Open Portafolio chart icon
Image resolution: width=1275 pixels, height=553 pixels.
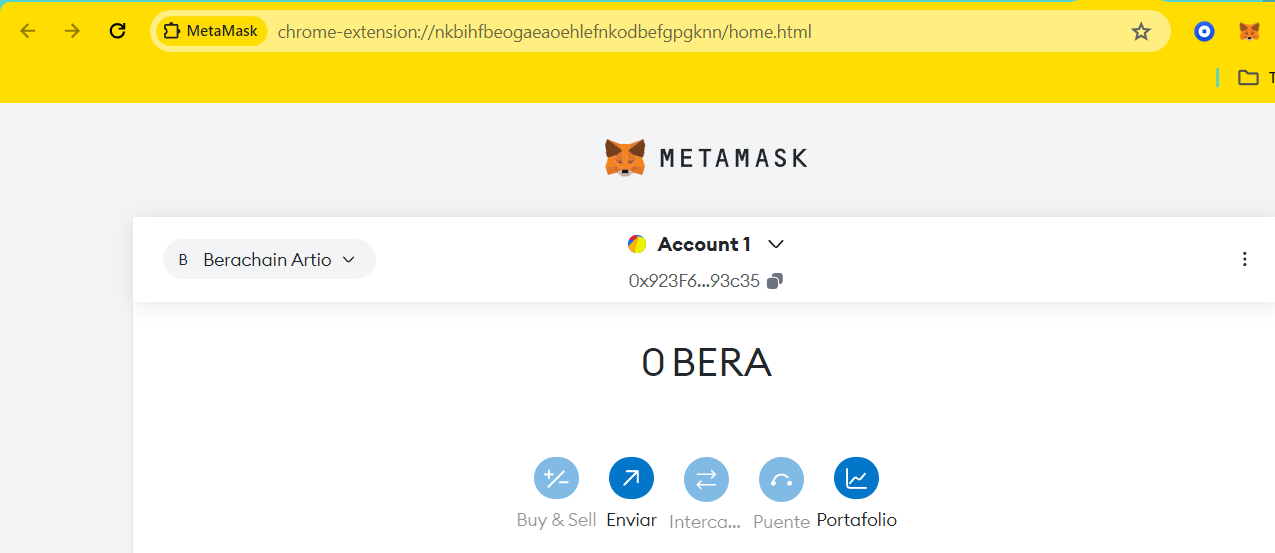pos(856,479)
